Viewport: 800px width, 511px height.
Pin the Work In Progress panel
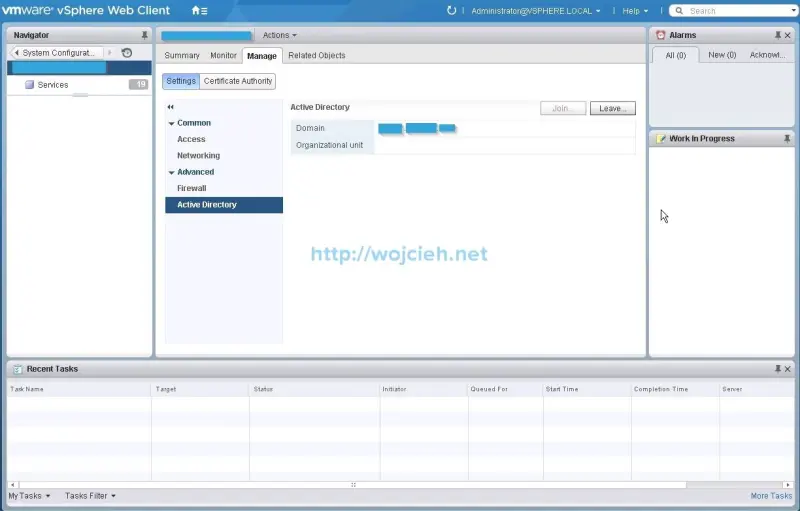[x=787, y=139]
